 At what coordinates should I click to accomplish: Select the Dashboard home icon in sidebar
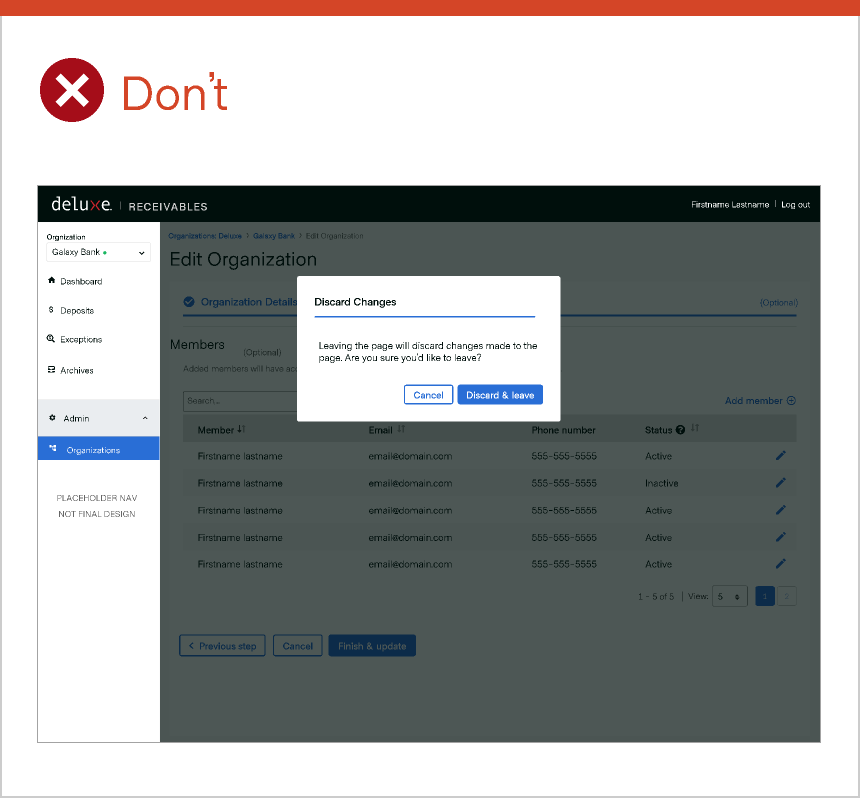[x=51, y=281]
